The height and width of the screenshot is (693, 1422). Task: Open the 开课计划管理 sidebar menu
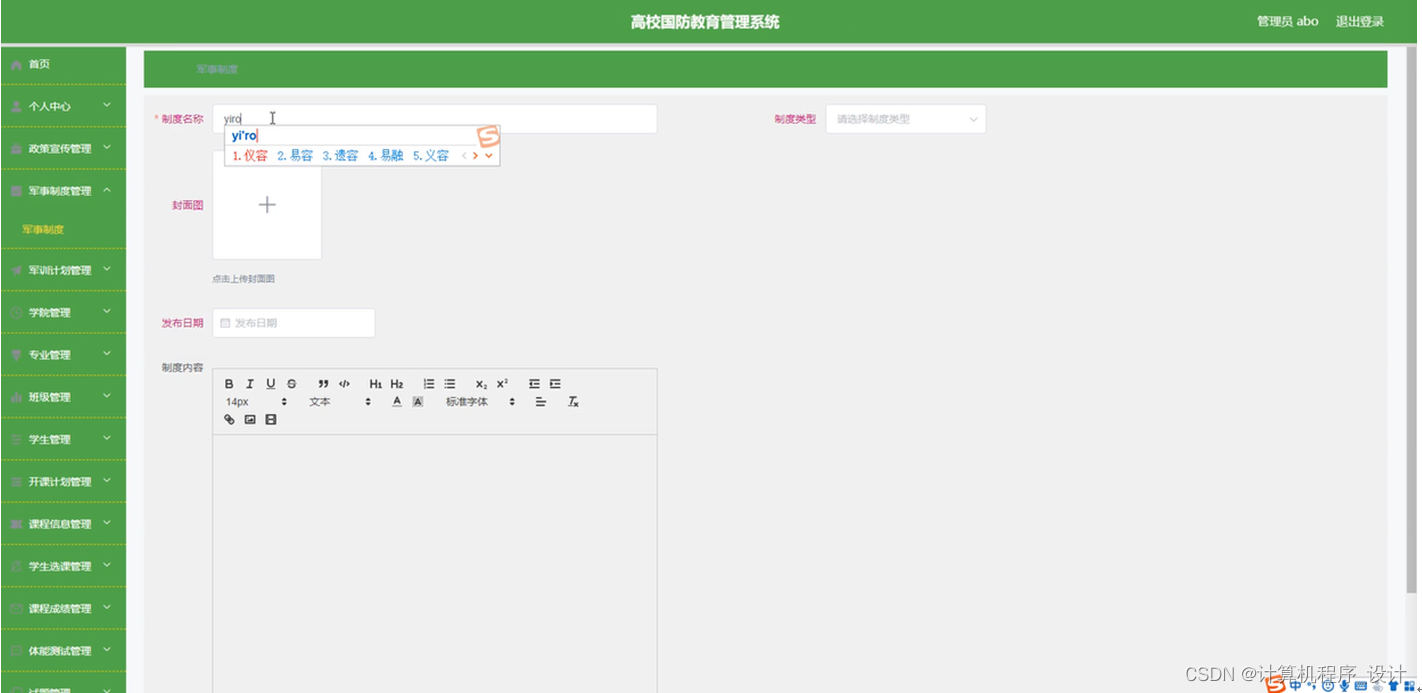coord(64,481)
